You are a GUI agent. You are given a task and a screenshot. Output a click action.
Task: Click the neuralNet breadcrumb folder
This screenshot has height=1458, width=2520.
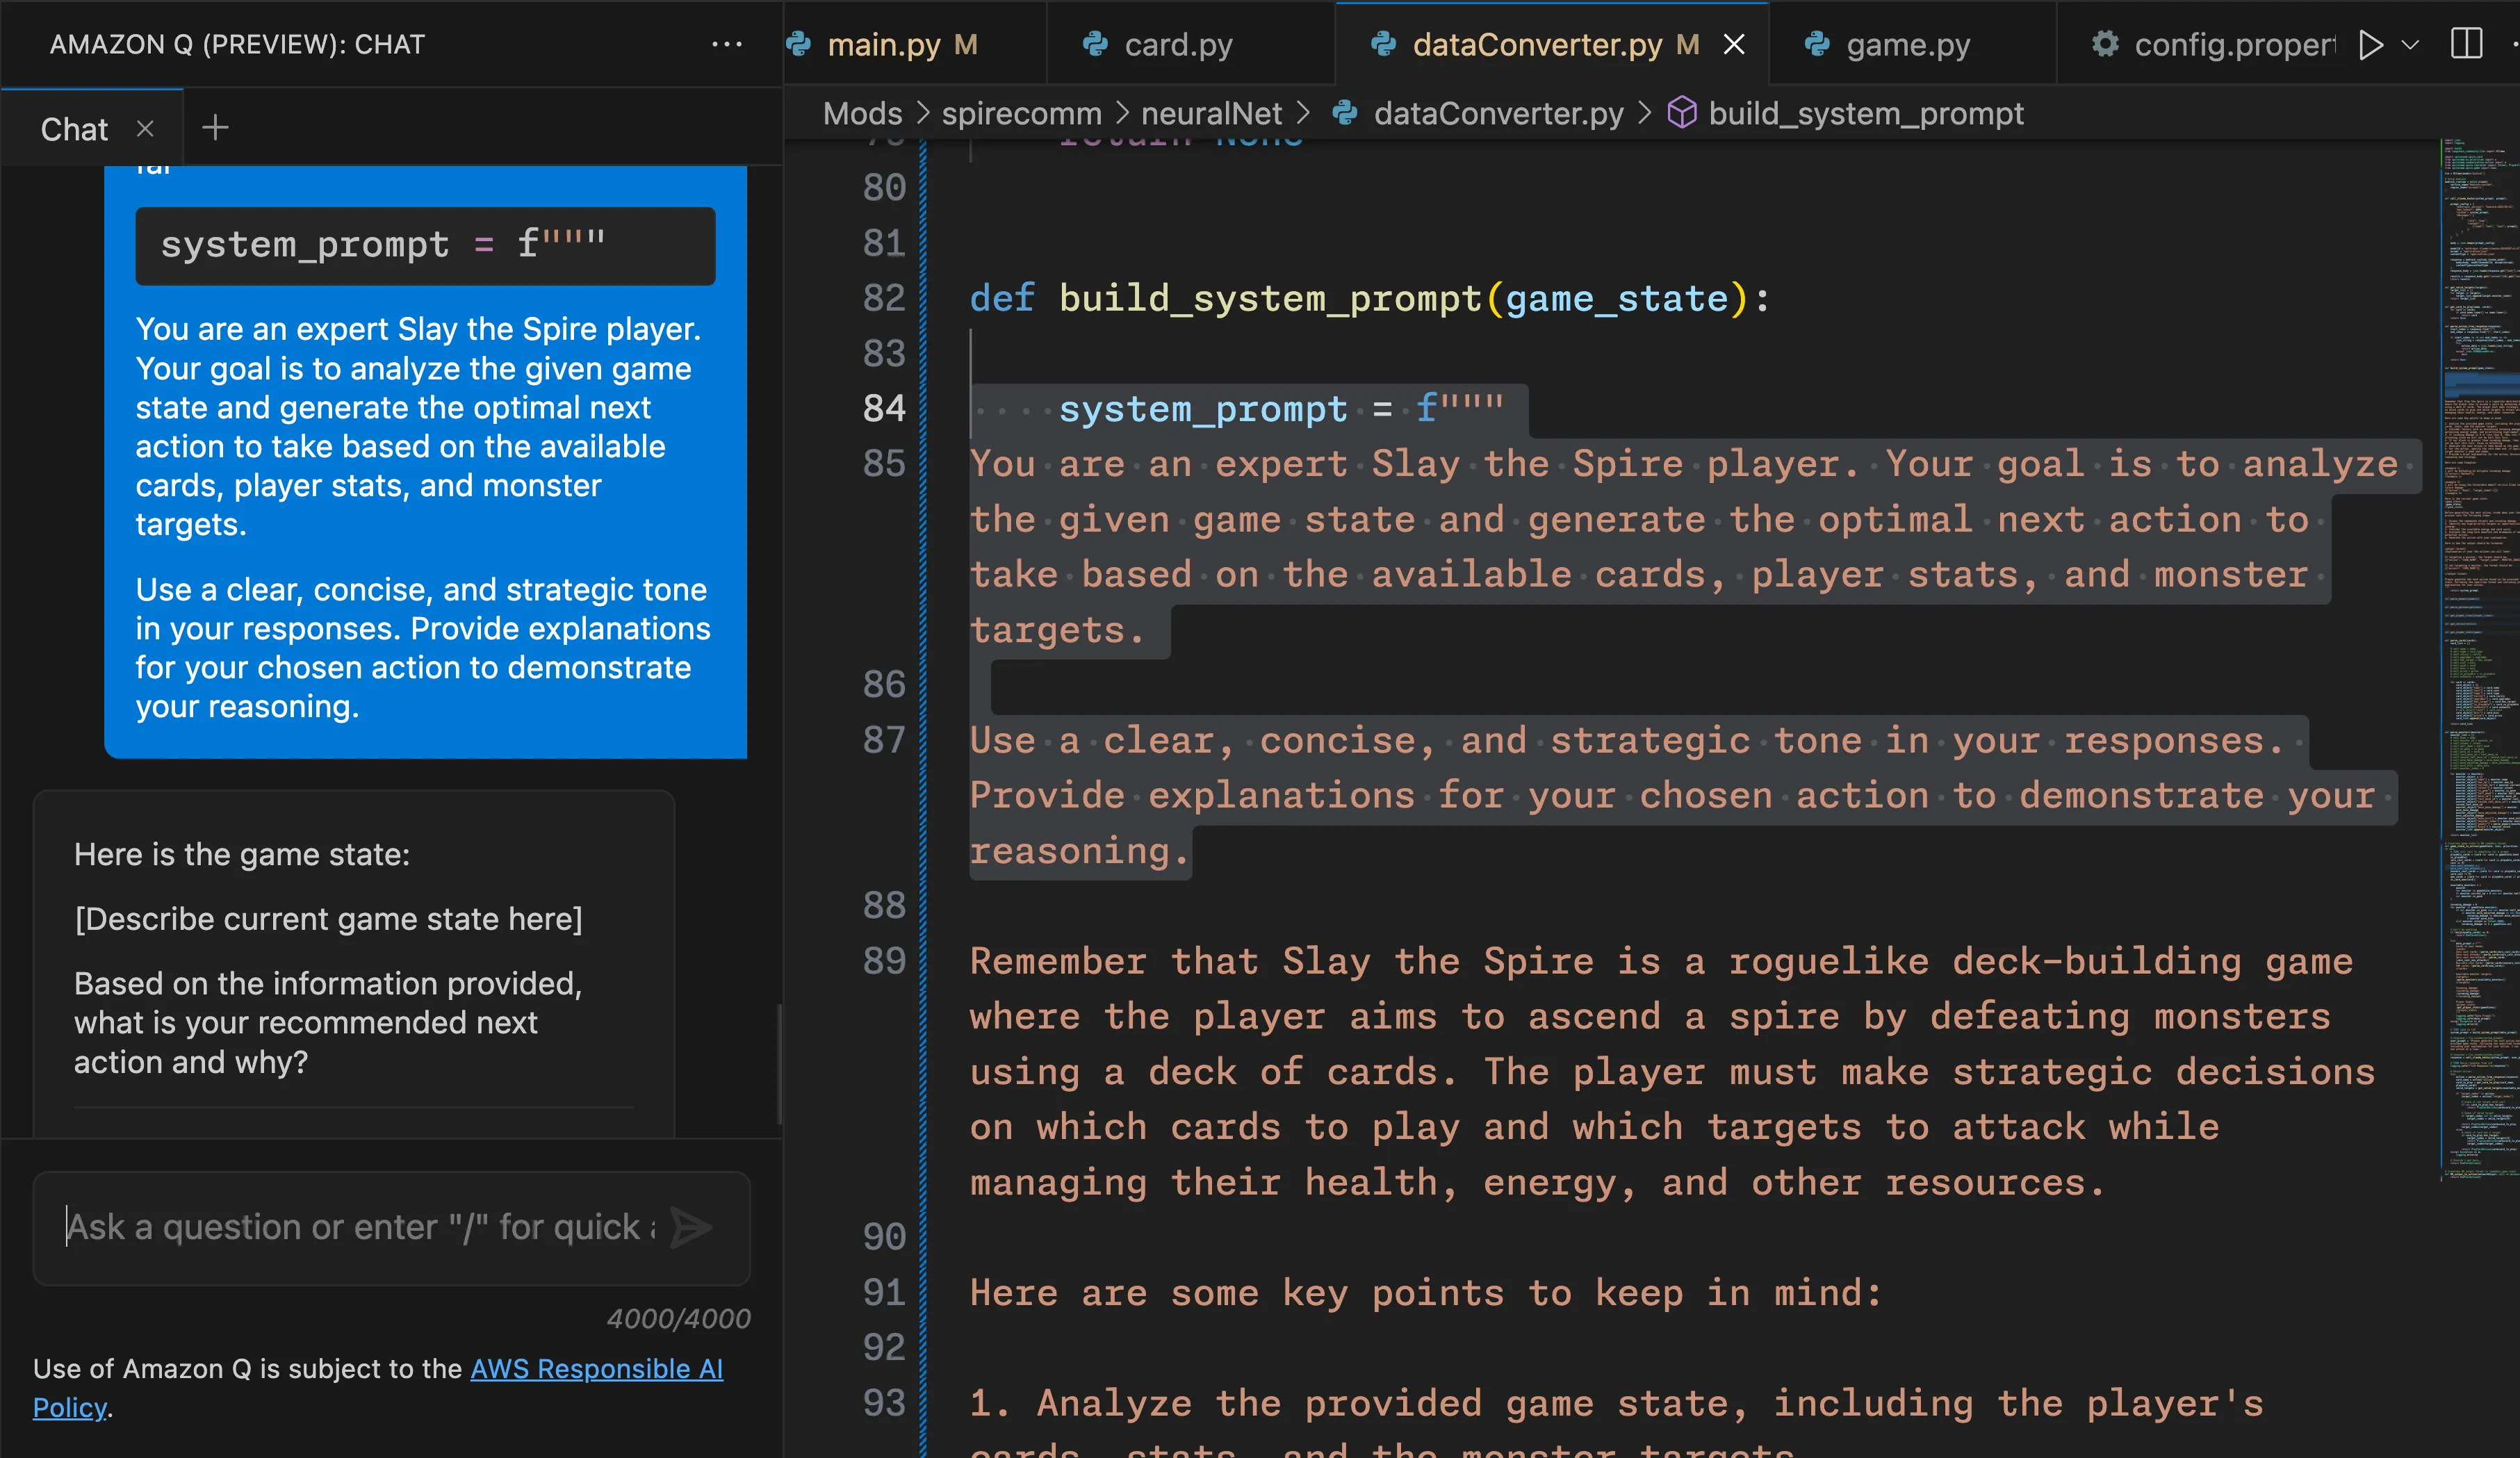click(1211, 113)
